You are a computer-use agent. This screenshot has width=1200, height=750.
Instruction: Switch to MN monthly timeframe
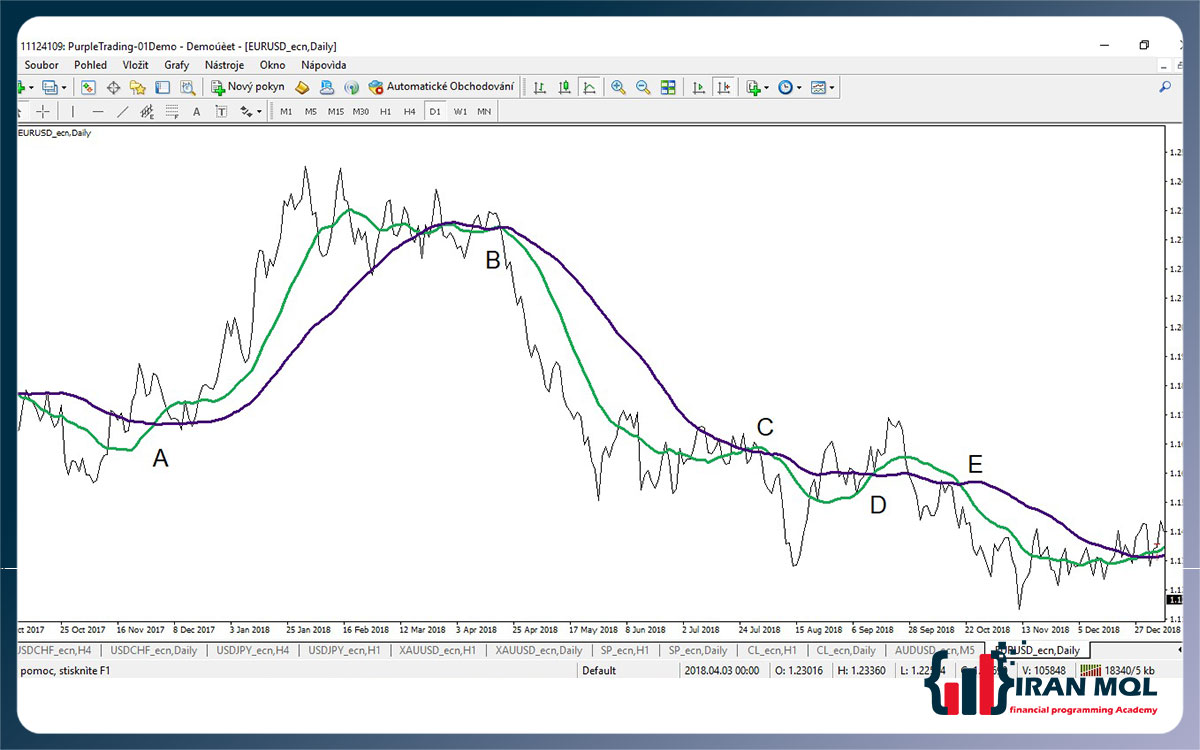(484, 111)
